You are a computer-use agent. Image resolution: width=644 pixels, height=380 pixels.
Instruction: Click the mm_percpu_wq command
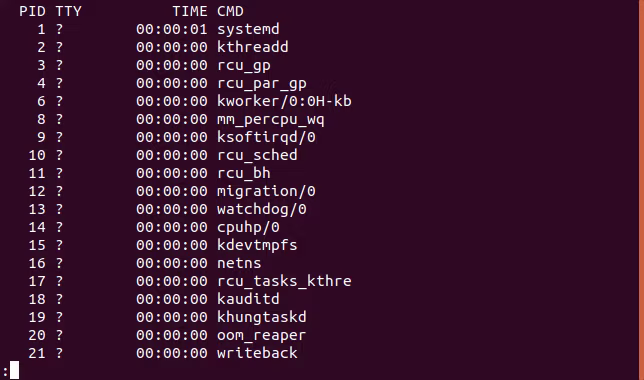tap(271, 120)
